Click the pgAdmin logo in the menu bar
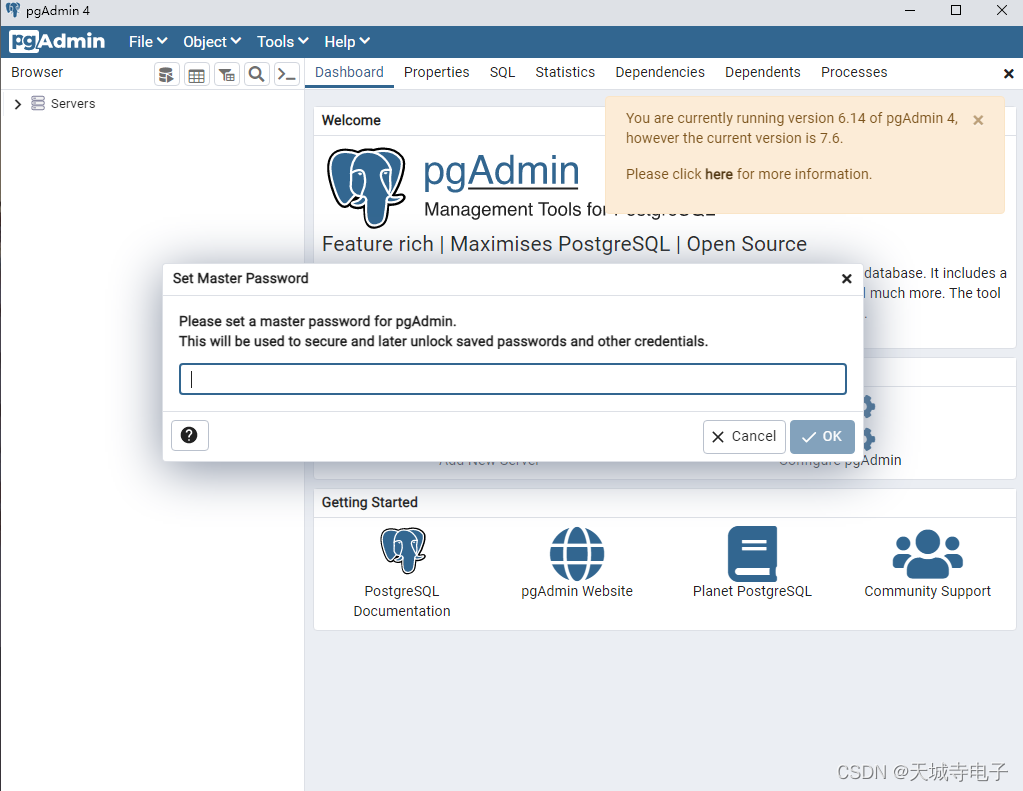 point(57,41)
